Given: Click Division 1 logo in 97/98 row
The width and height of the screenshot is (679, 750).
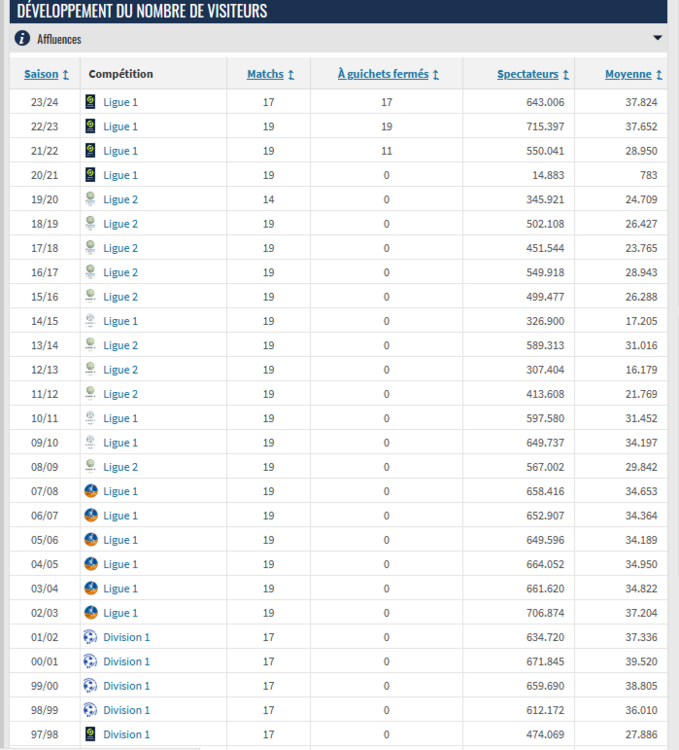Looking at the screenshot, I should (x=90, y=734).
